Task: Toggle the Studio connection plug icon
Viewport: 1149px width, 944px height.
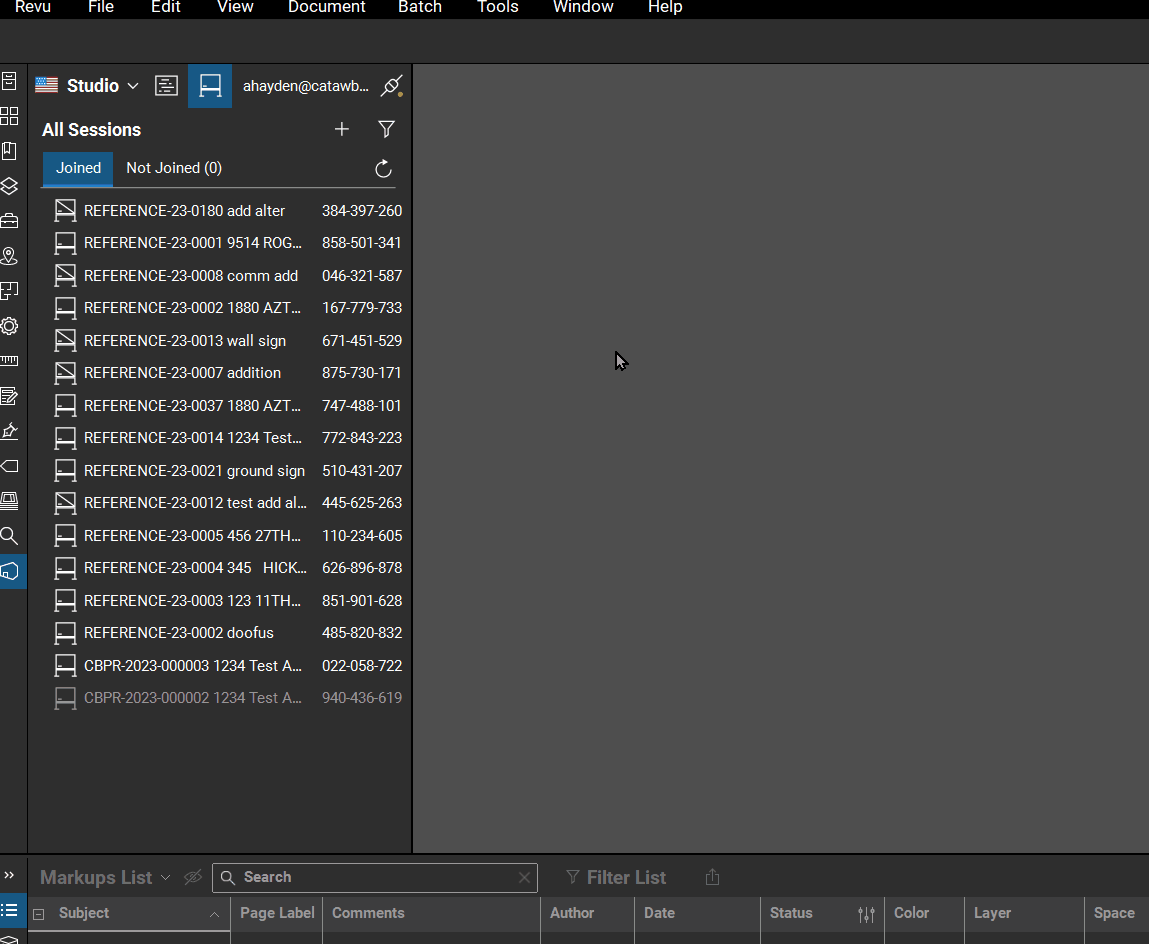Action: point(391,86)
